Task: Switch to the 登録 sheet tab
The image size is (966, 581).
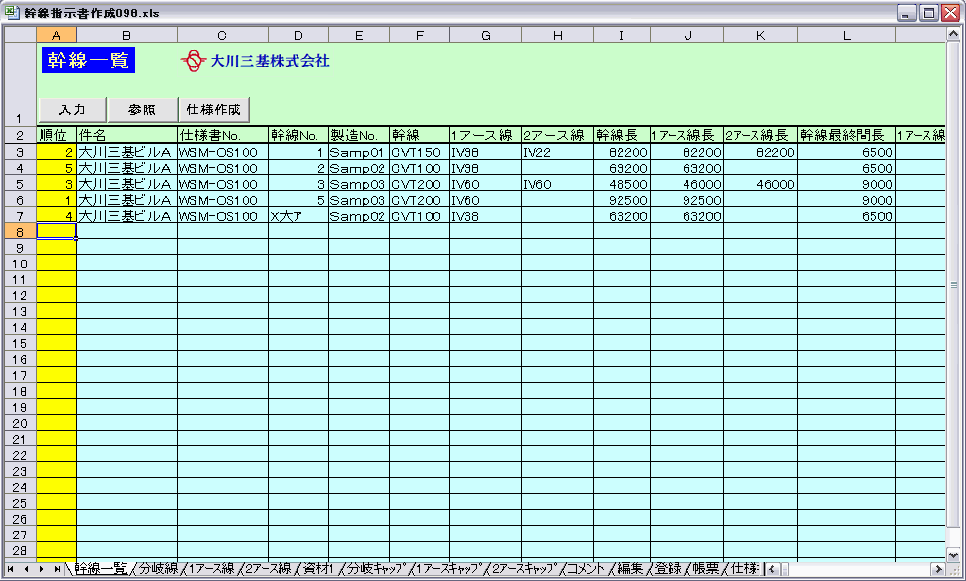Action: tap(668, 569)
